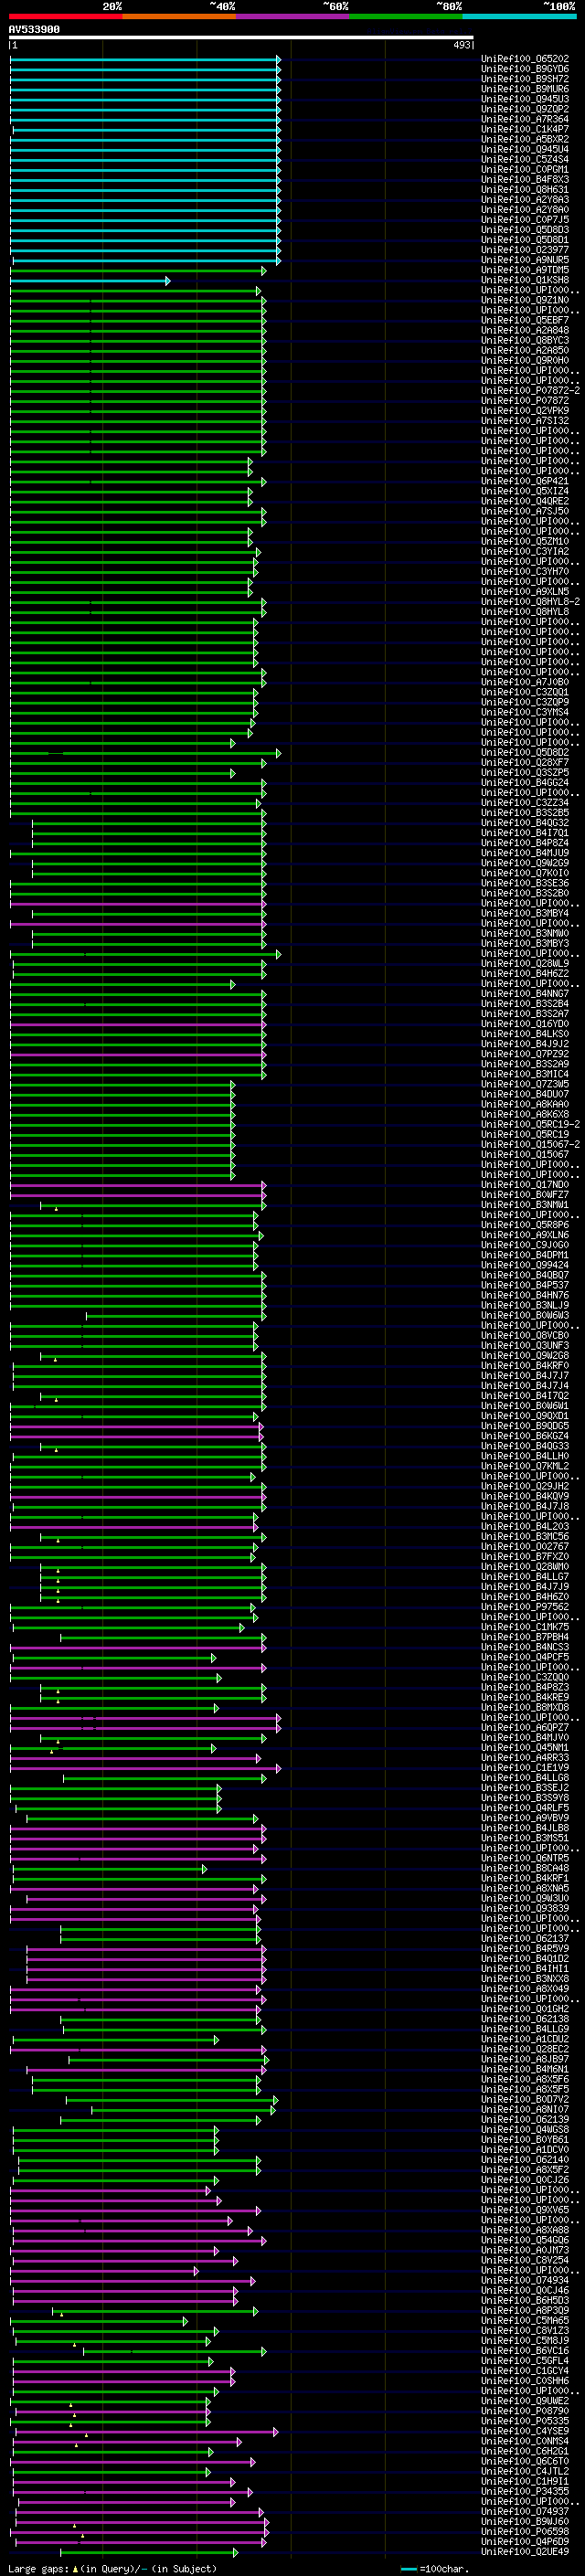Select hit UniRef100_Q8BYC3

525,340
